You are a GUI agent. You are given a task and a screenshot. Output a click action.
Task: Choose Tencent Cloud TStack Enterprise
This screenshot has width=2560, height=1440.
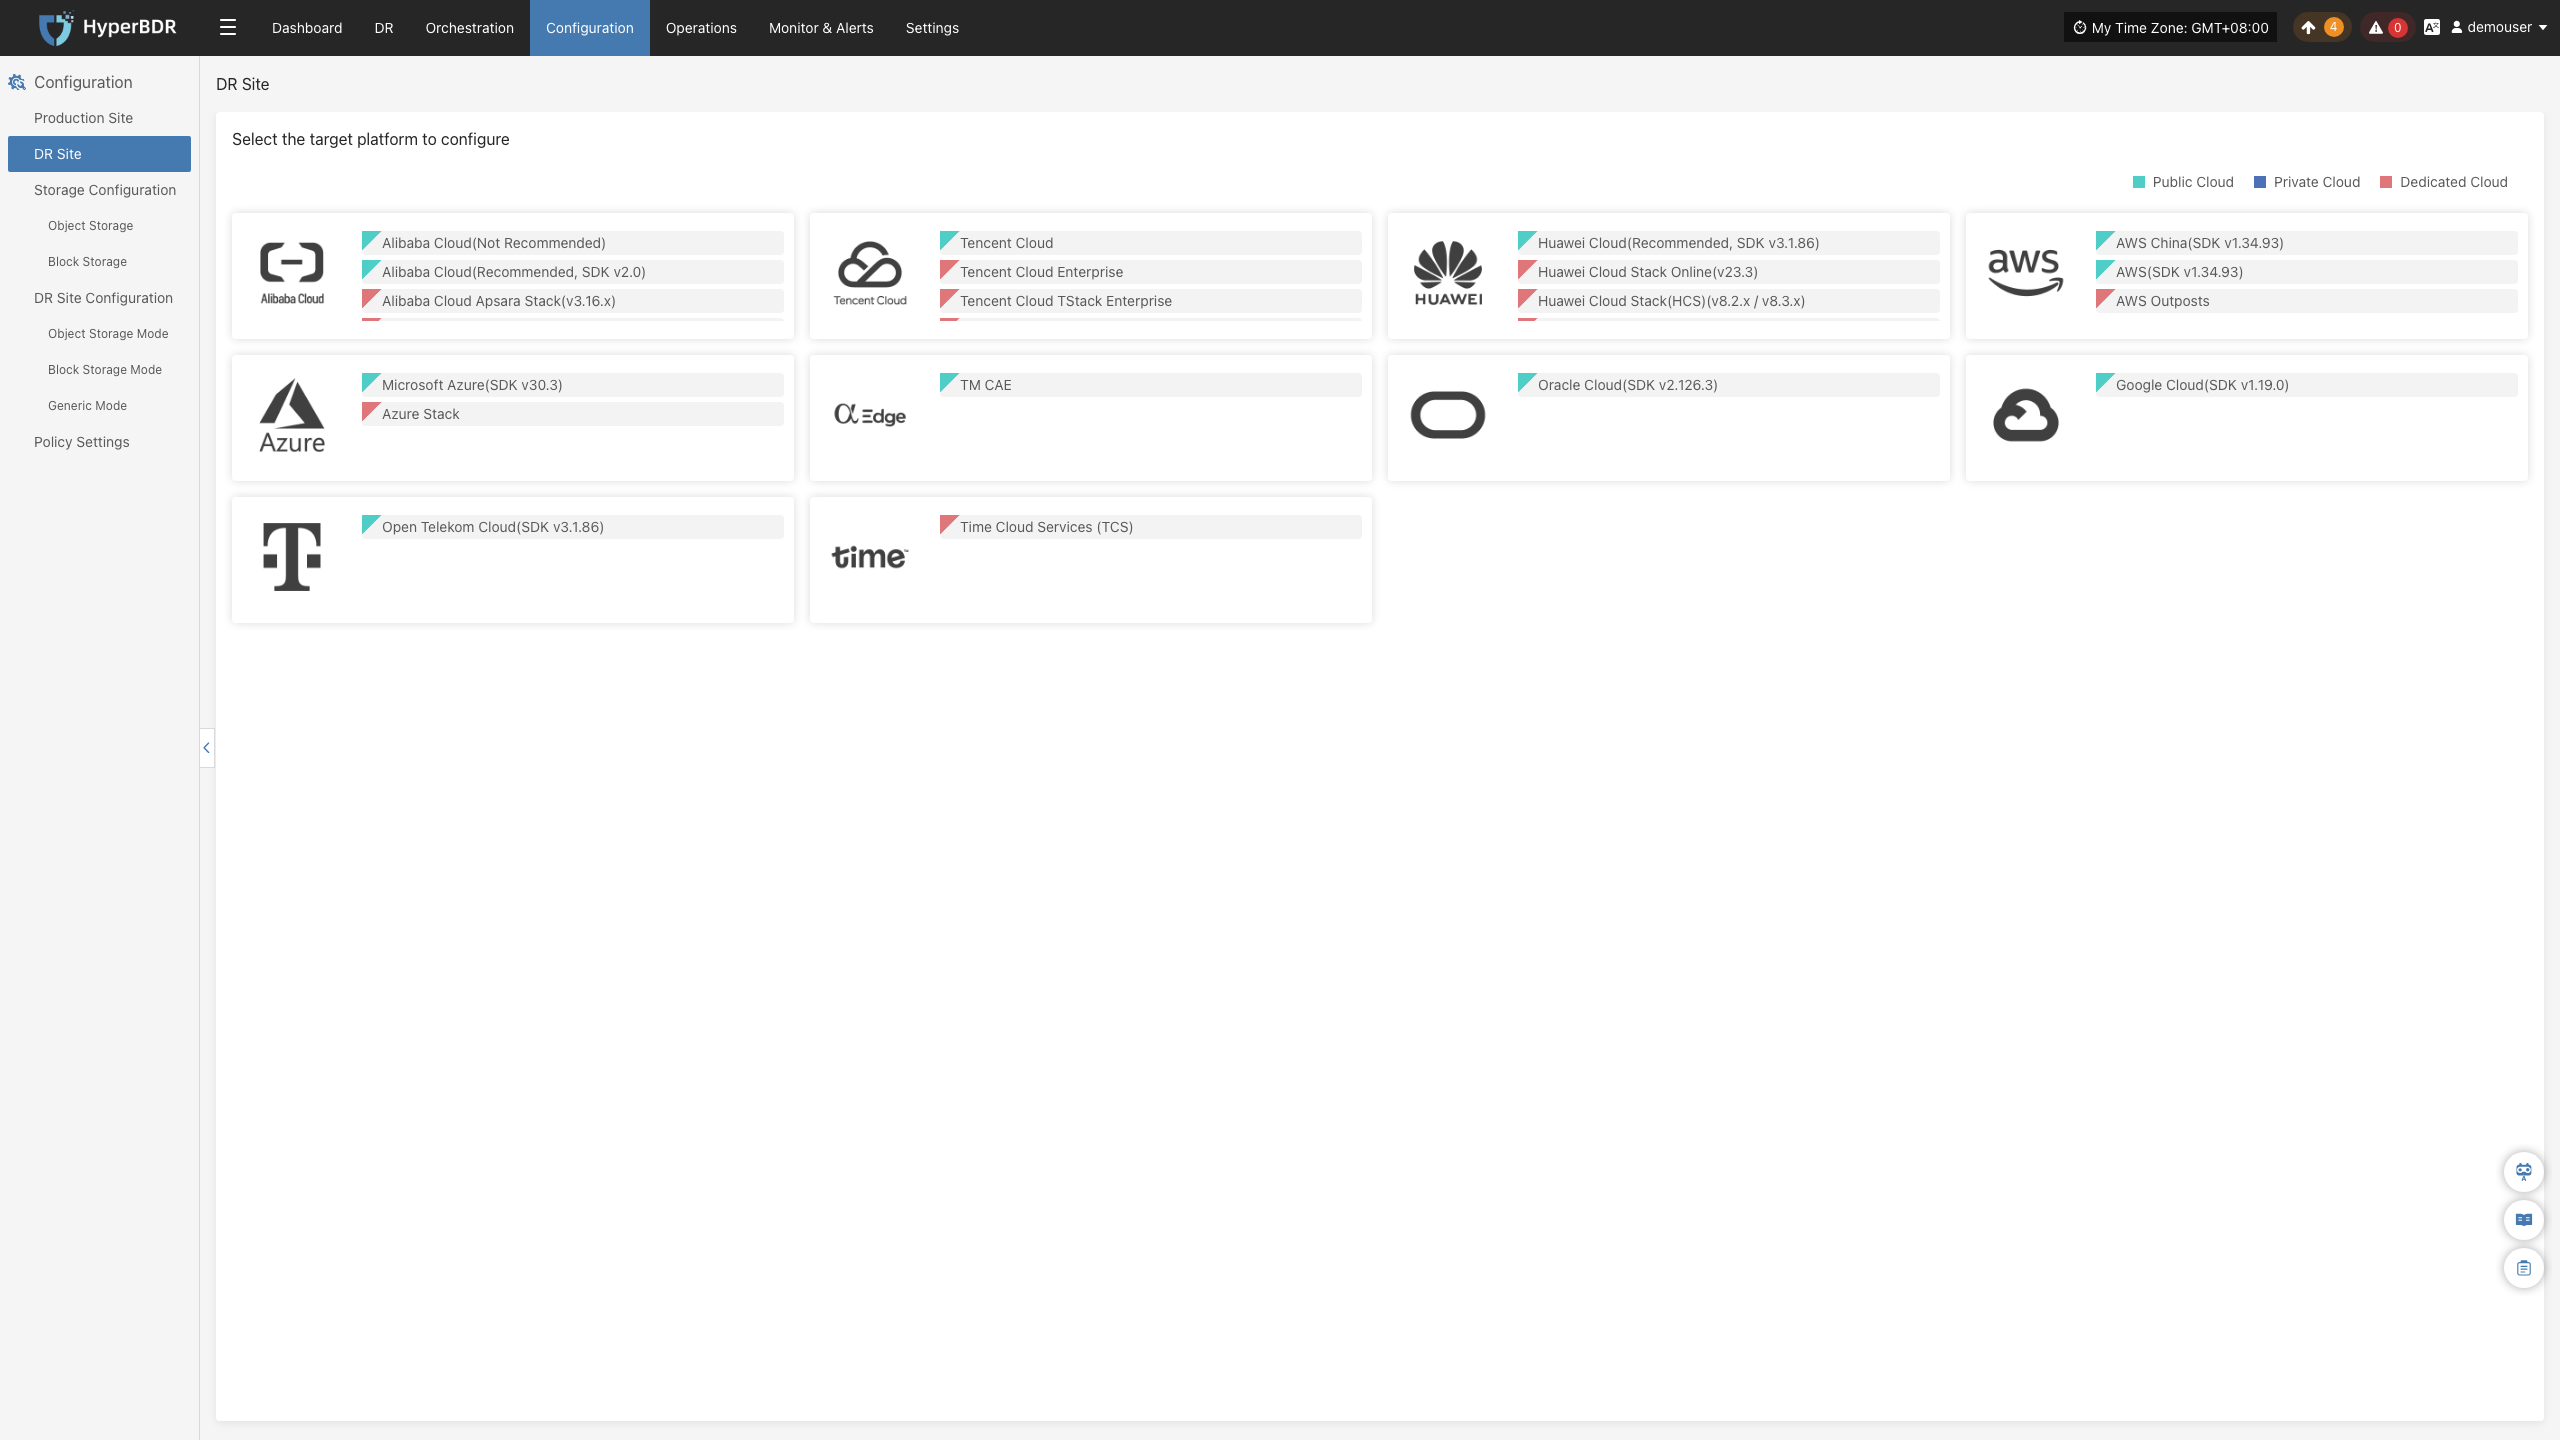coord(1151,301)
